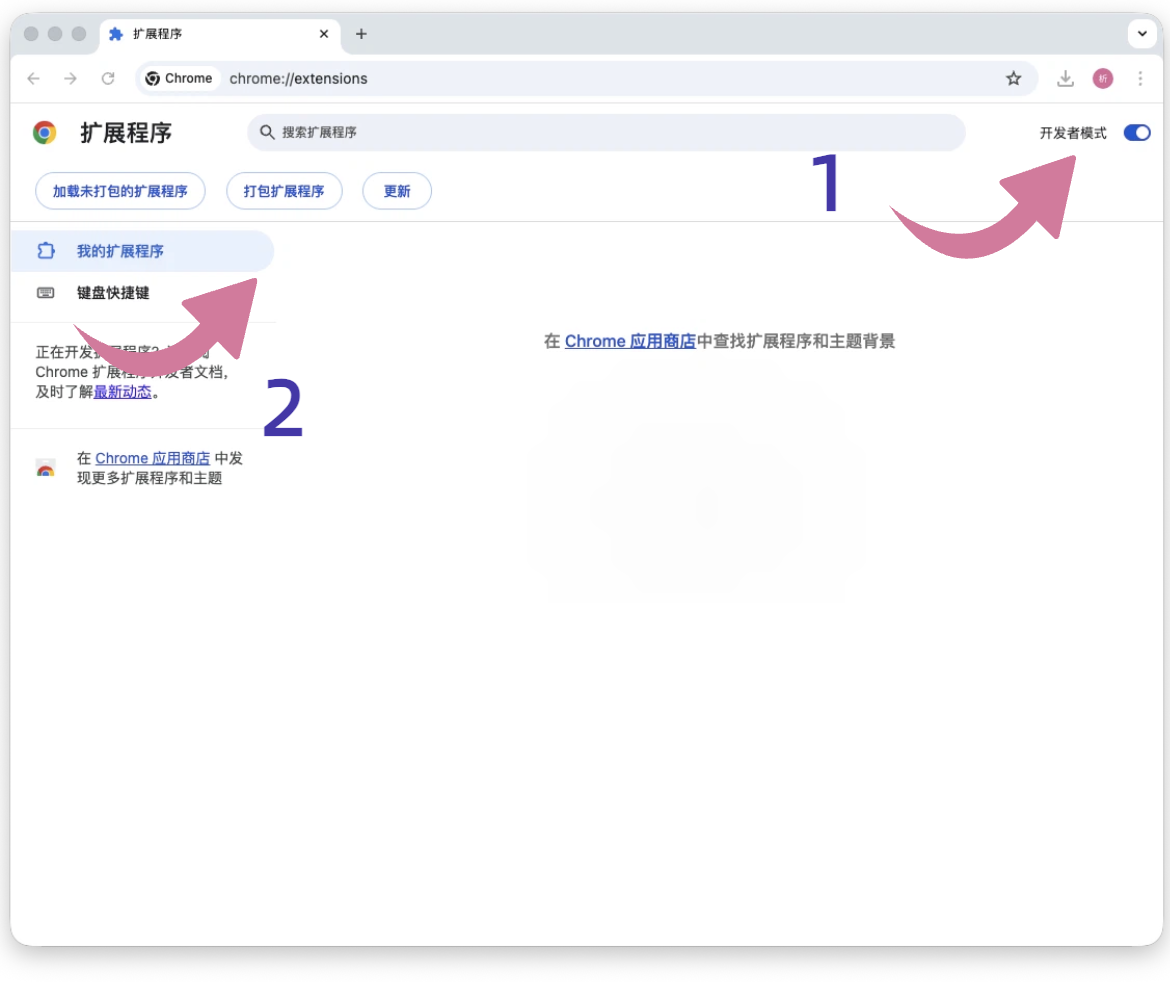Click the 更新 button

[397, 191]
